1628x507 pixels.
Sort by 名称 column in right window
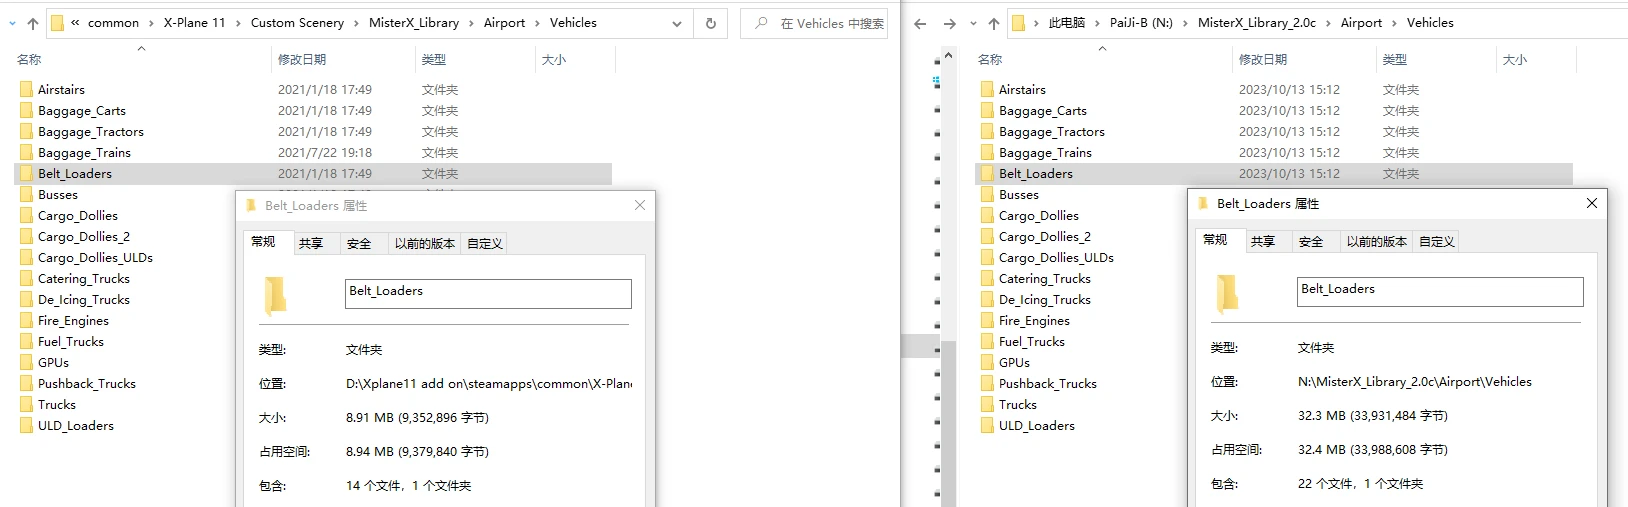tap(991, 60)
